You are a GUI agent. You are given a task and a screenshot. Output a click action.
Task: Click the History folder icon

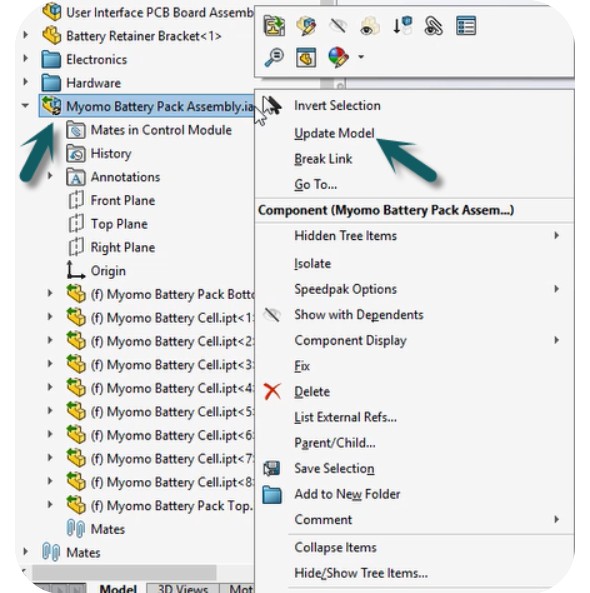pyautogui.click(x=76, y=154)
